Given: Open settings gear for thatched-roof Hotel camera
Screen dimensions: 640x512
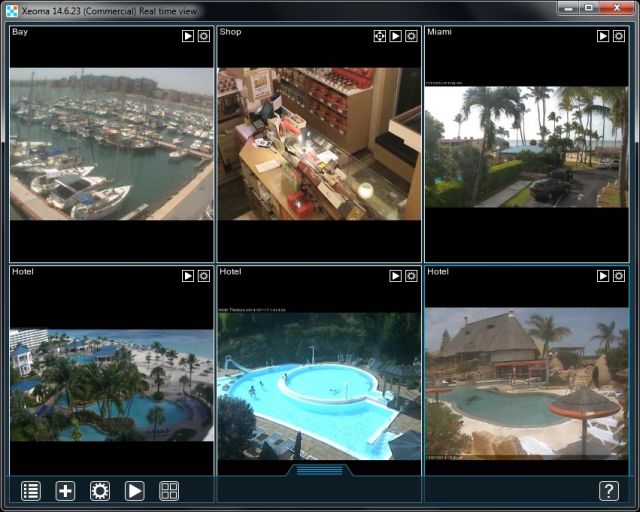Looking at the screenshot, I should tap(619, 276).
